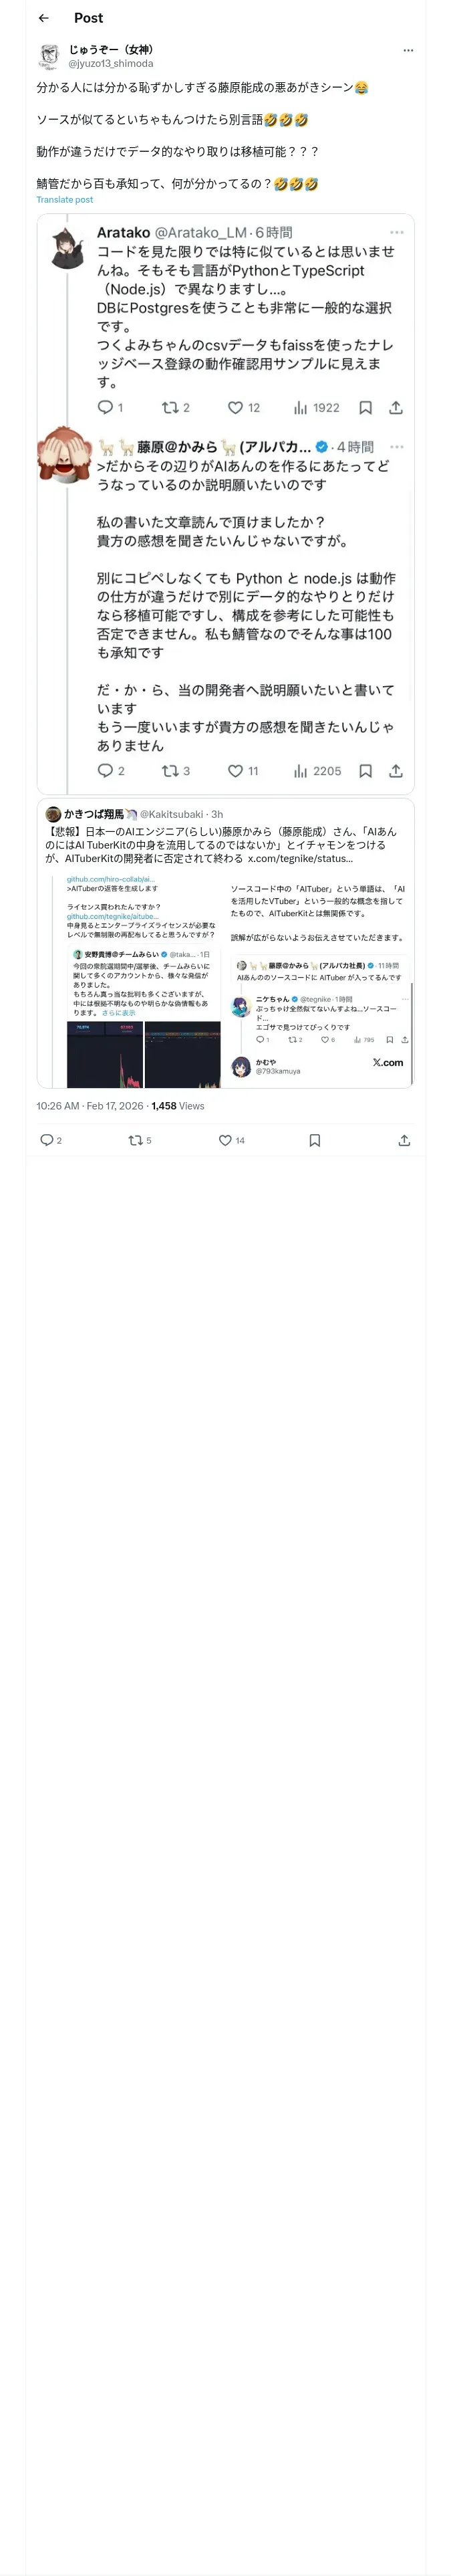451x2576 pixels.
Task: Click the Translate post link
Action: (64, 200)
